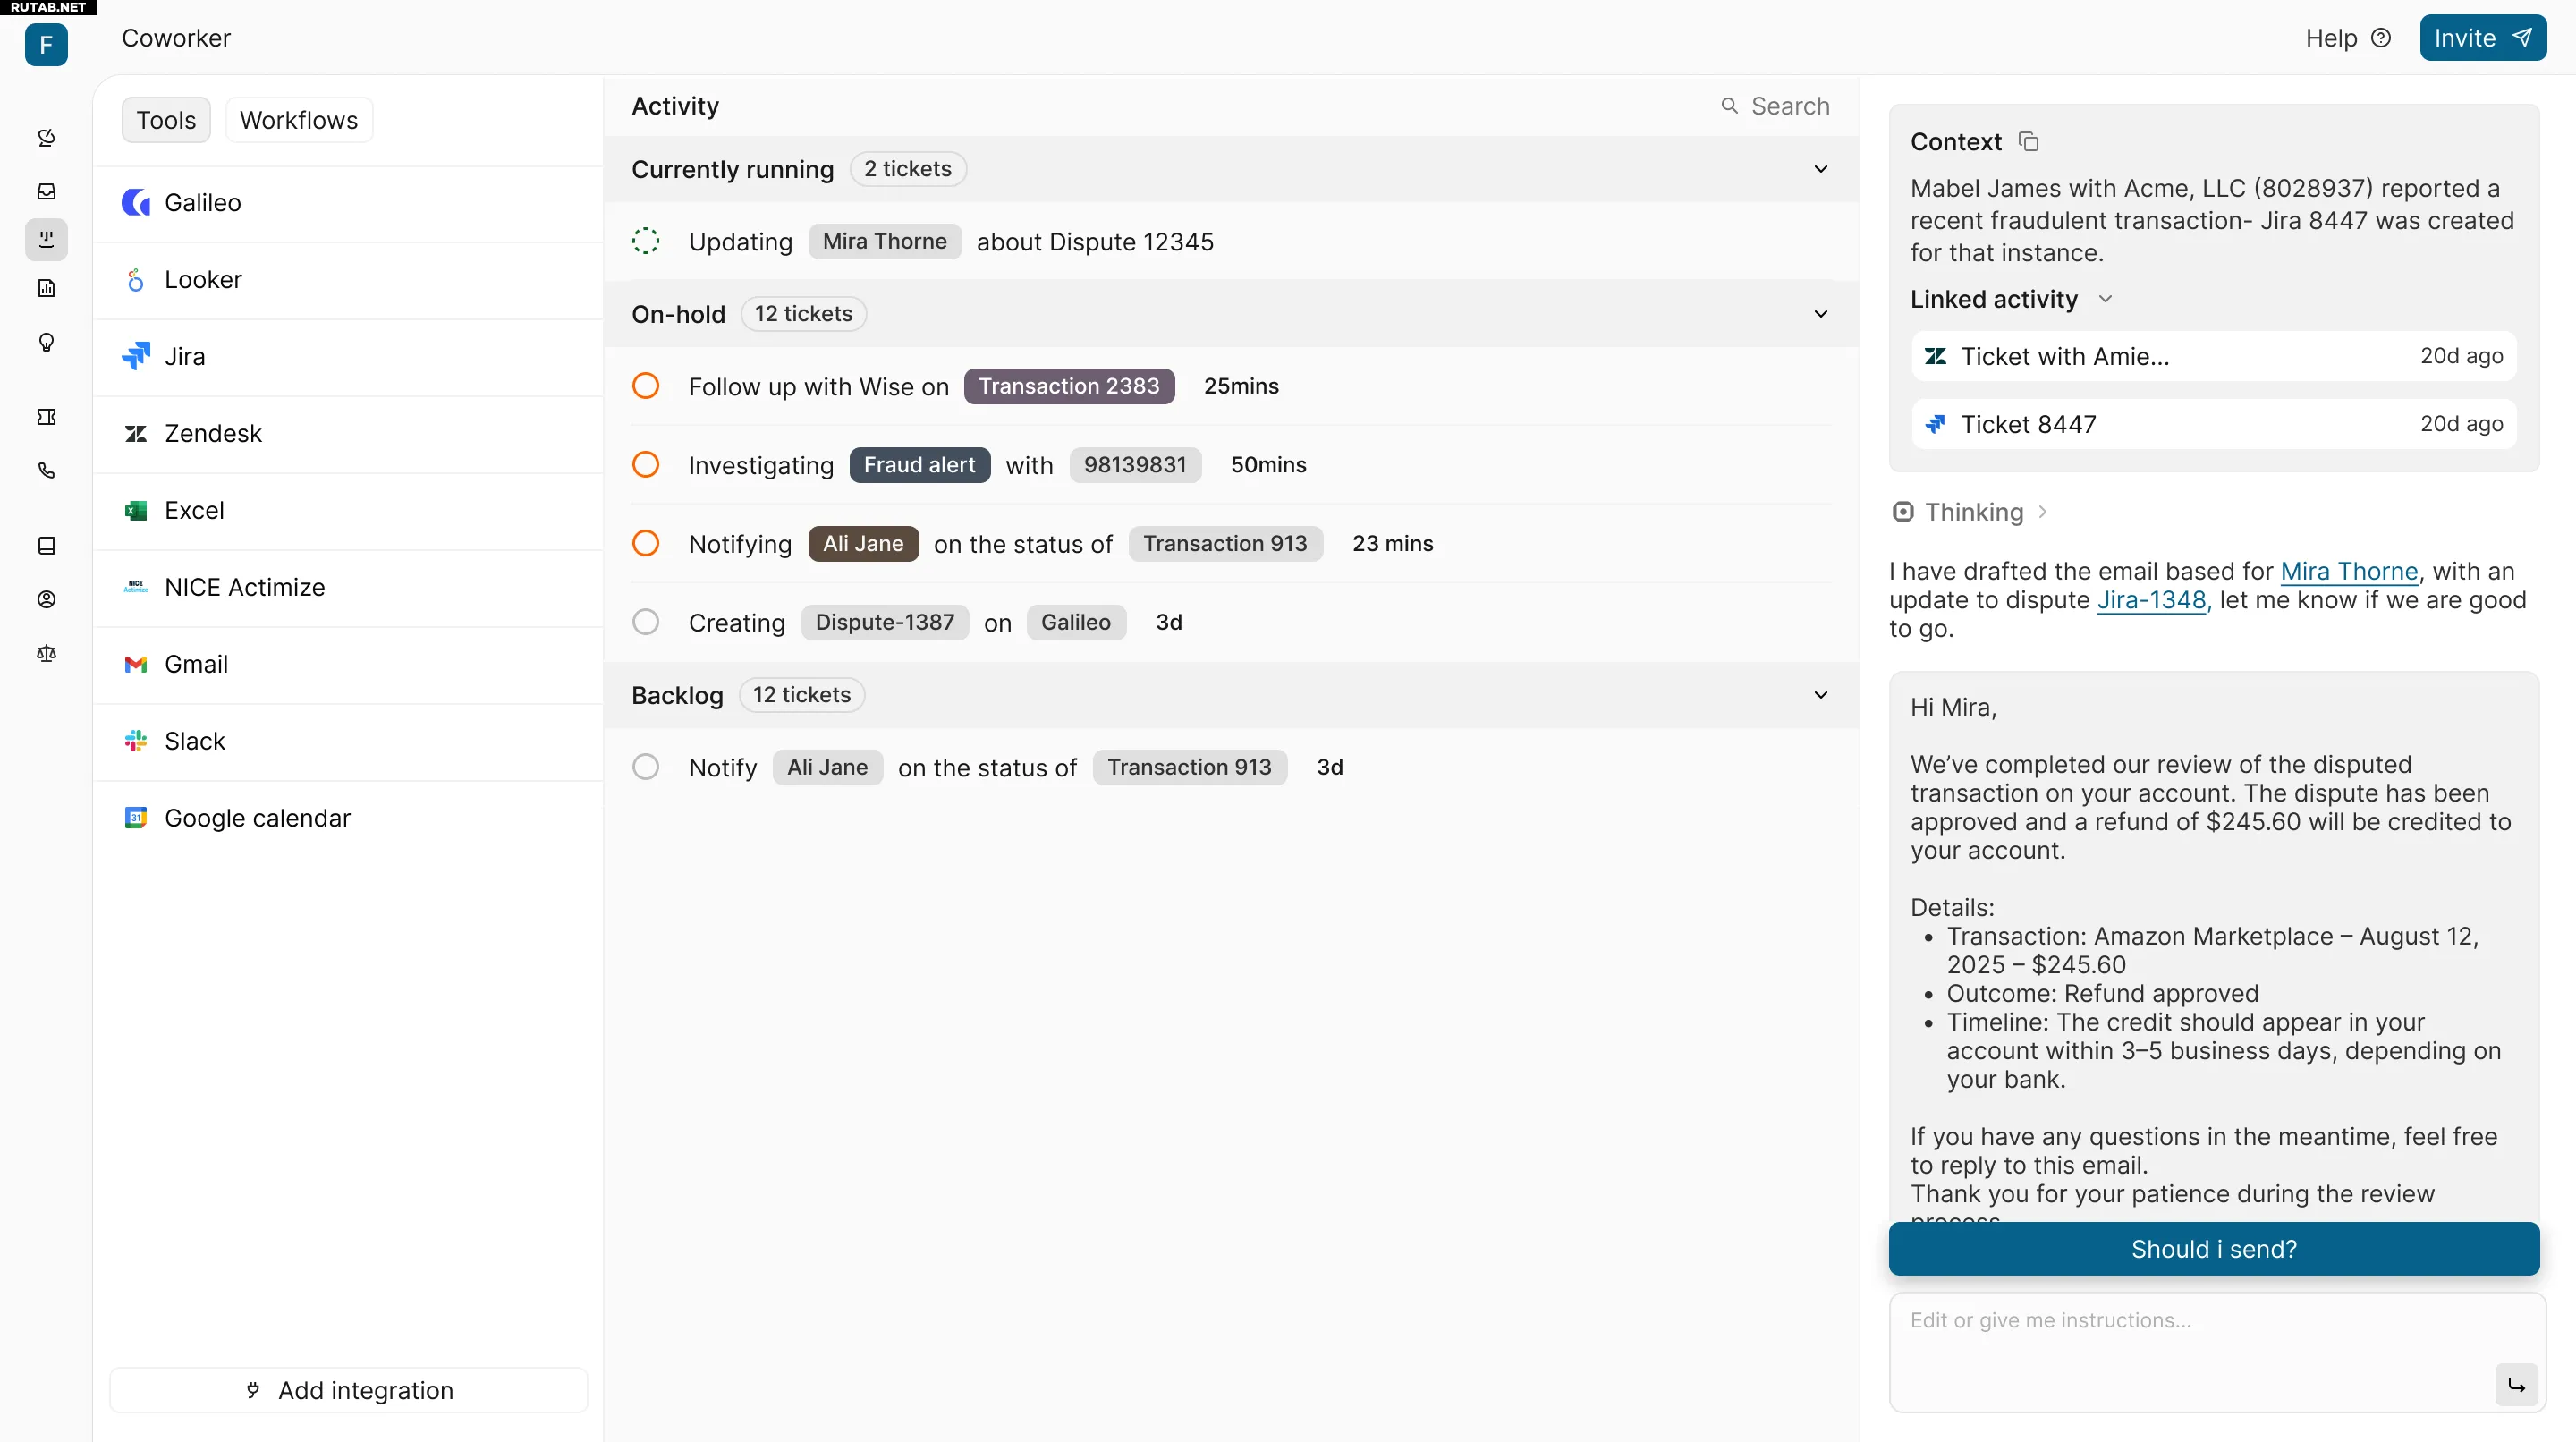Toggle the circle for Follow up with Wise

coord(646,386)
